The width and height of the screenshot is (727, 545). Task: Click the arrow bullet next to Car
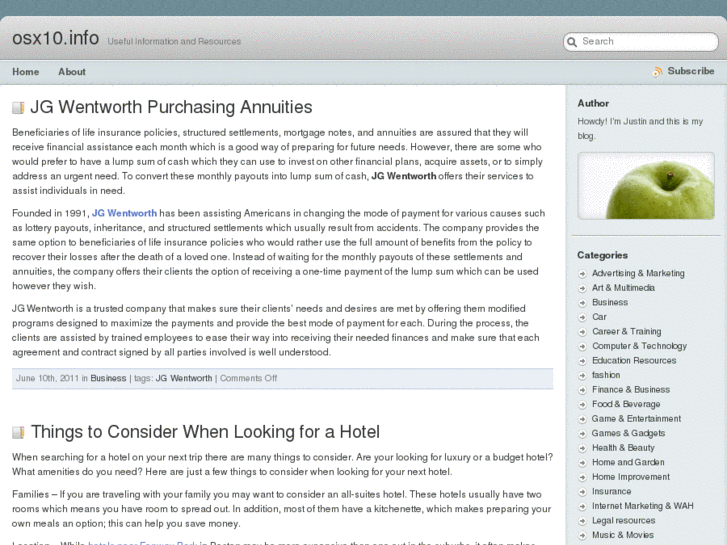click(x=582, y=317)
